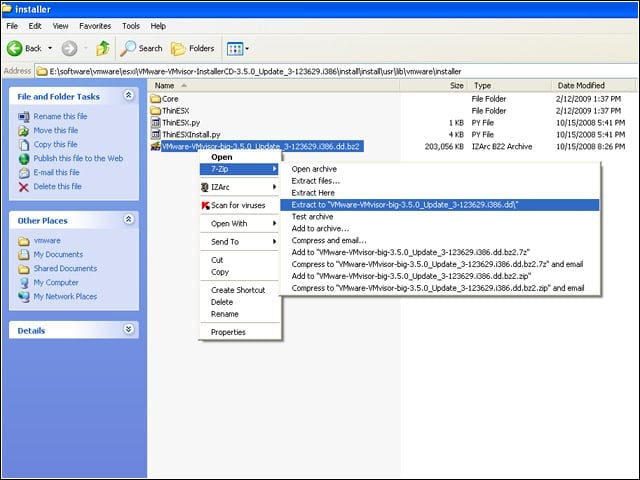Viewport: 640px width, 480px height.
Task: Open the View menu
Action: pos(60,26)
